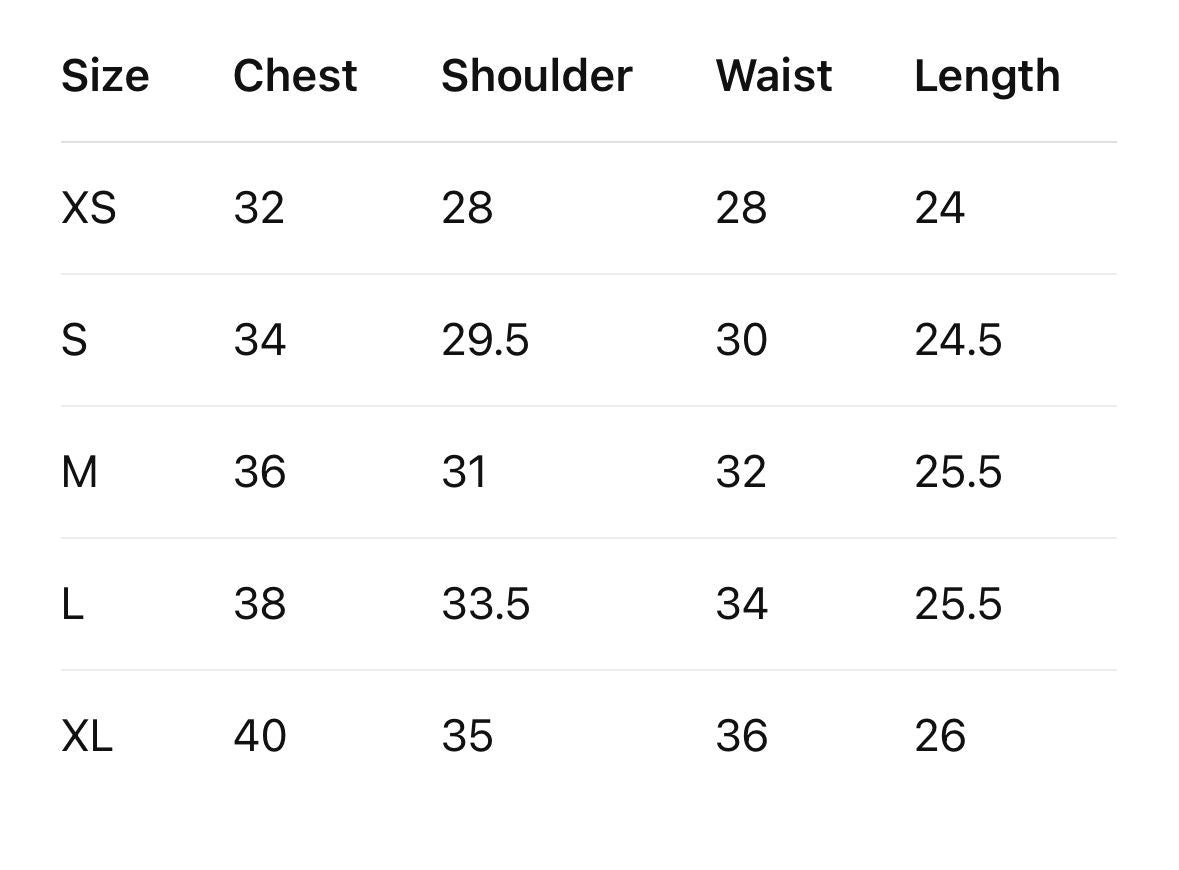This screenshot has width=1179, height=870.
Task: Select the XS size row label
Action: 89,208
